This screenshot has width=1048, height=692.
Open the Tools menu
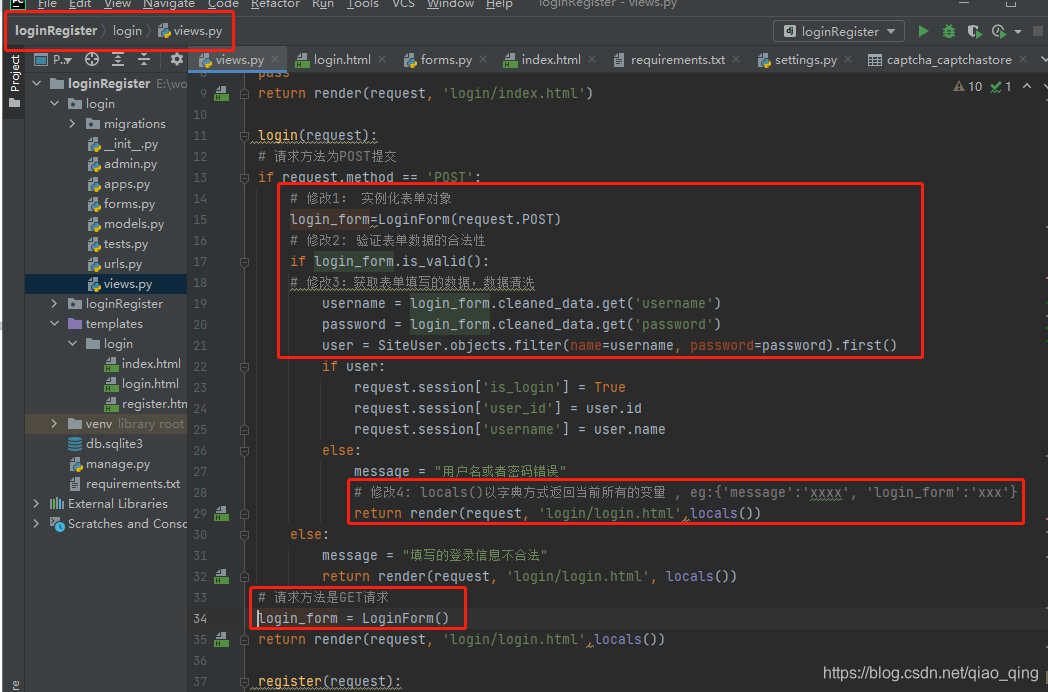363,4
